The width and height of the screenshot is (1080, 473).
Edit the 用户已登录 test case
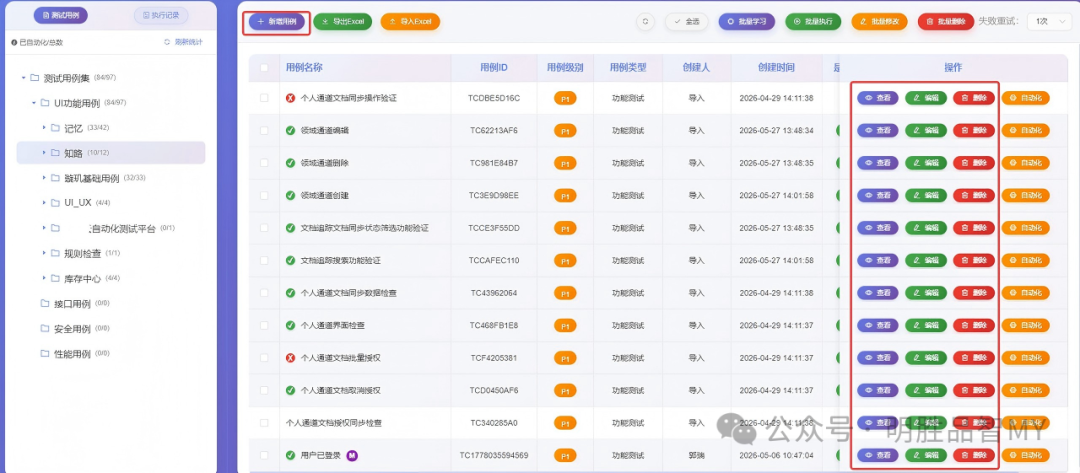tap(926, 455)
